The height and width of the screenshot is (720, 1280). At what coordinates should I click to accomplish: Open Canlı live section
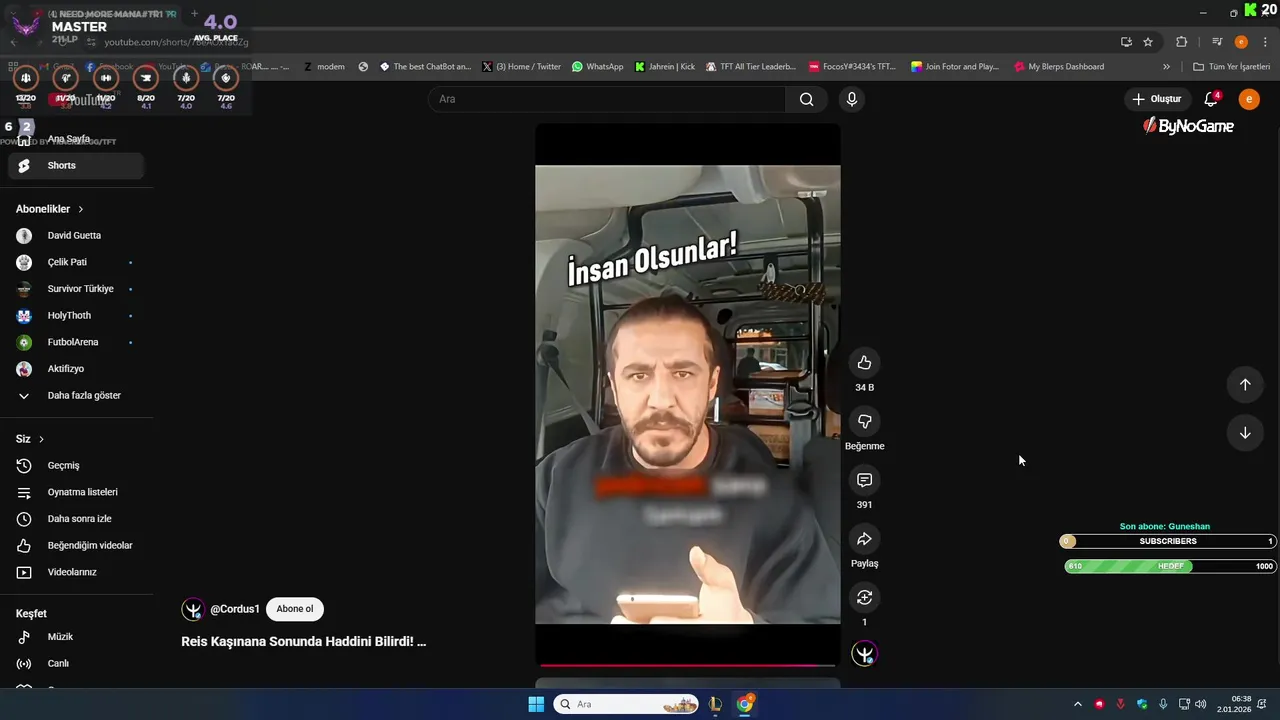point(76,663)
